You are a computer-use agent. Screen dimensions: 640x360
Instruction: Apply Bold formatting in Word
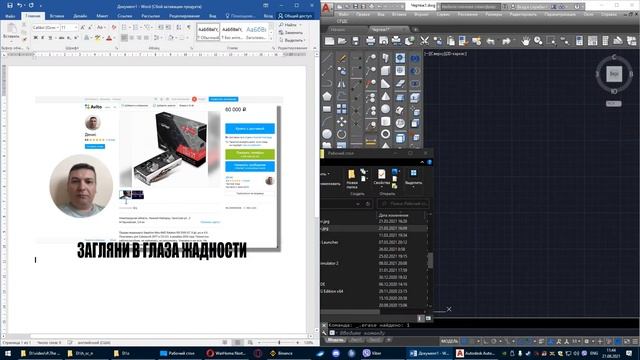click(x=36, y=38)
